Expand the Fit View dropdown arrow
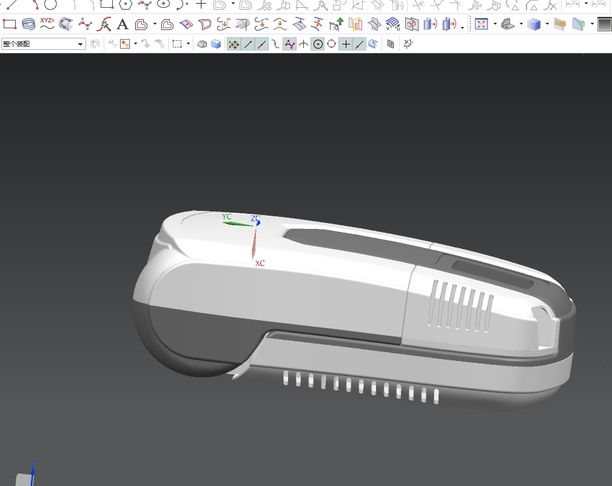Screen dimensions: 612x486 [494, 24]
